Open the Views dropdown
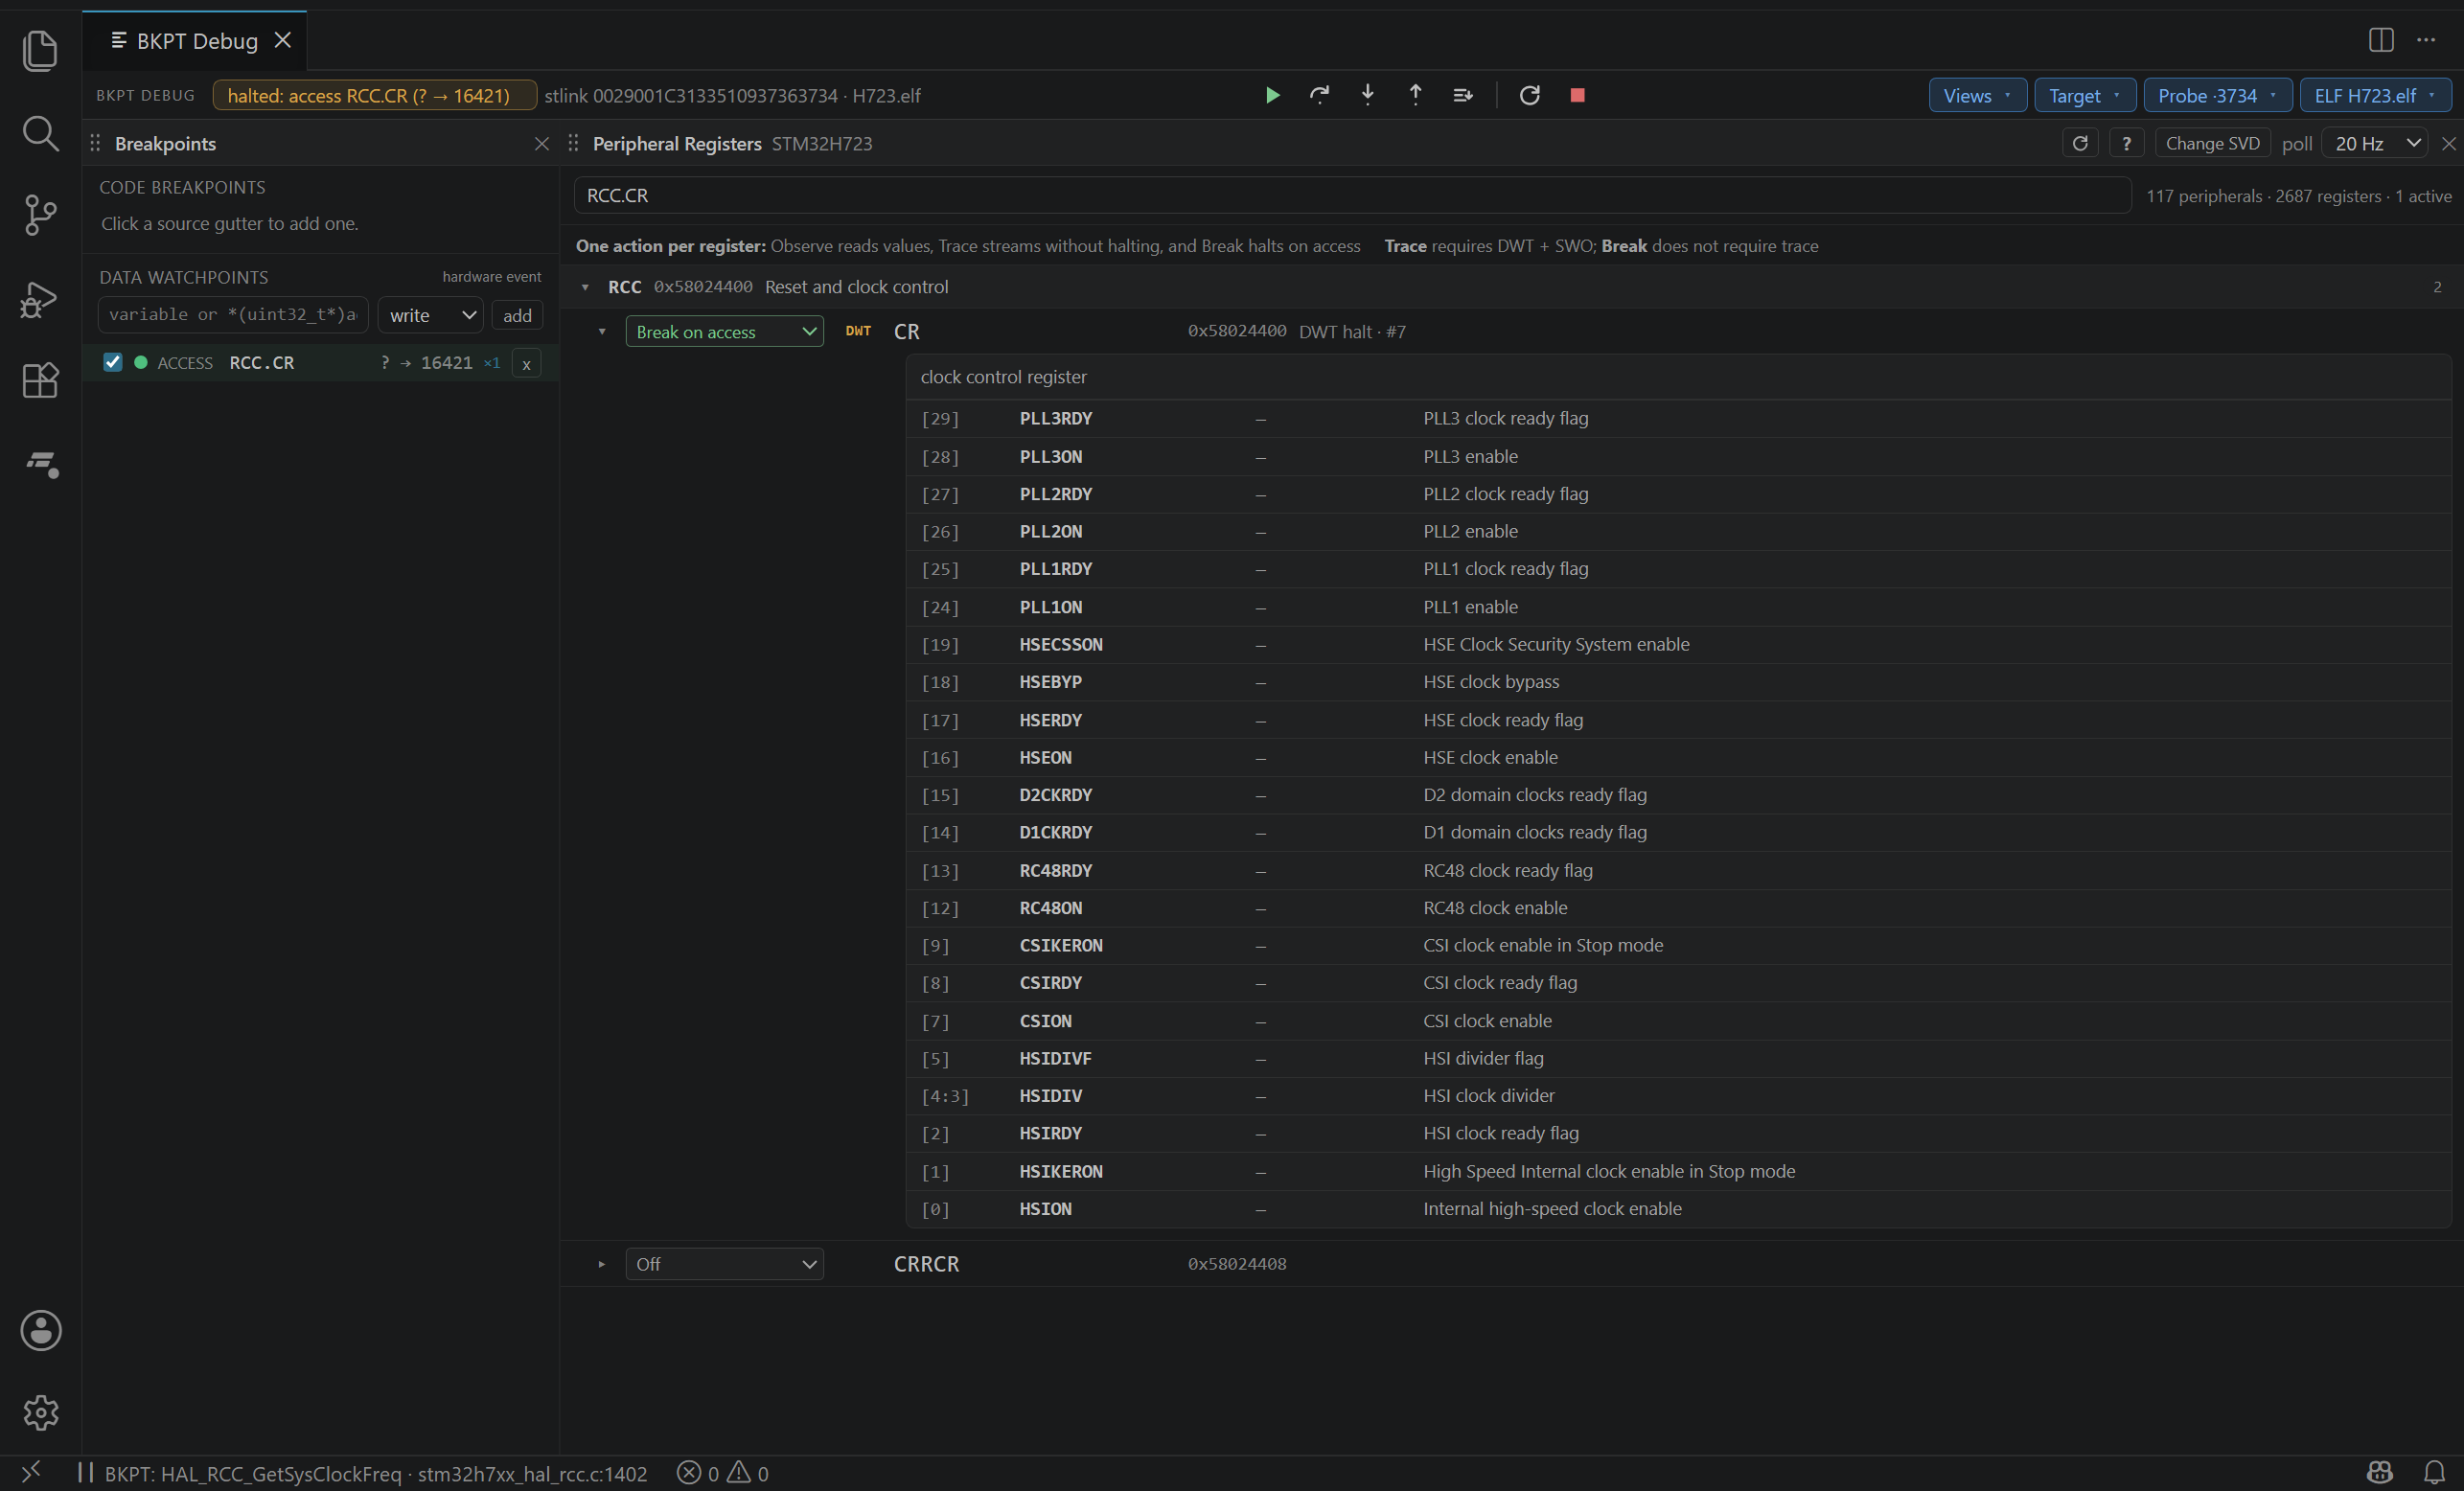2464x1491 pixels. [x=1977, y=95]
